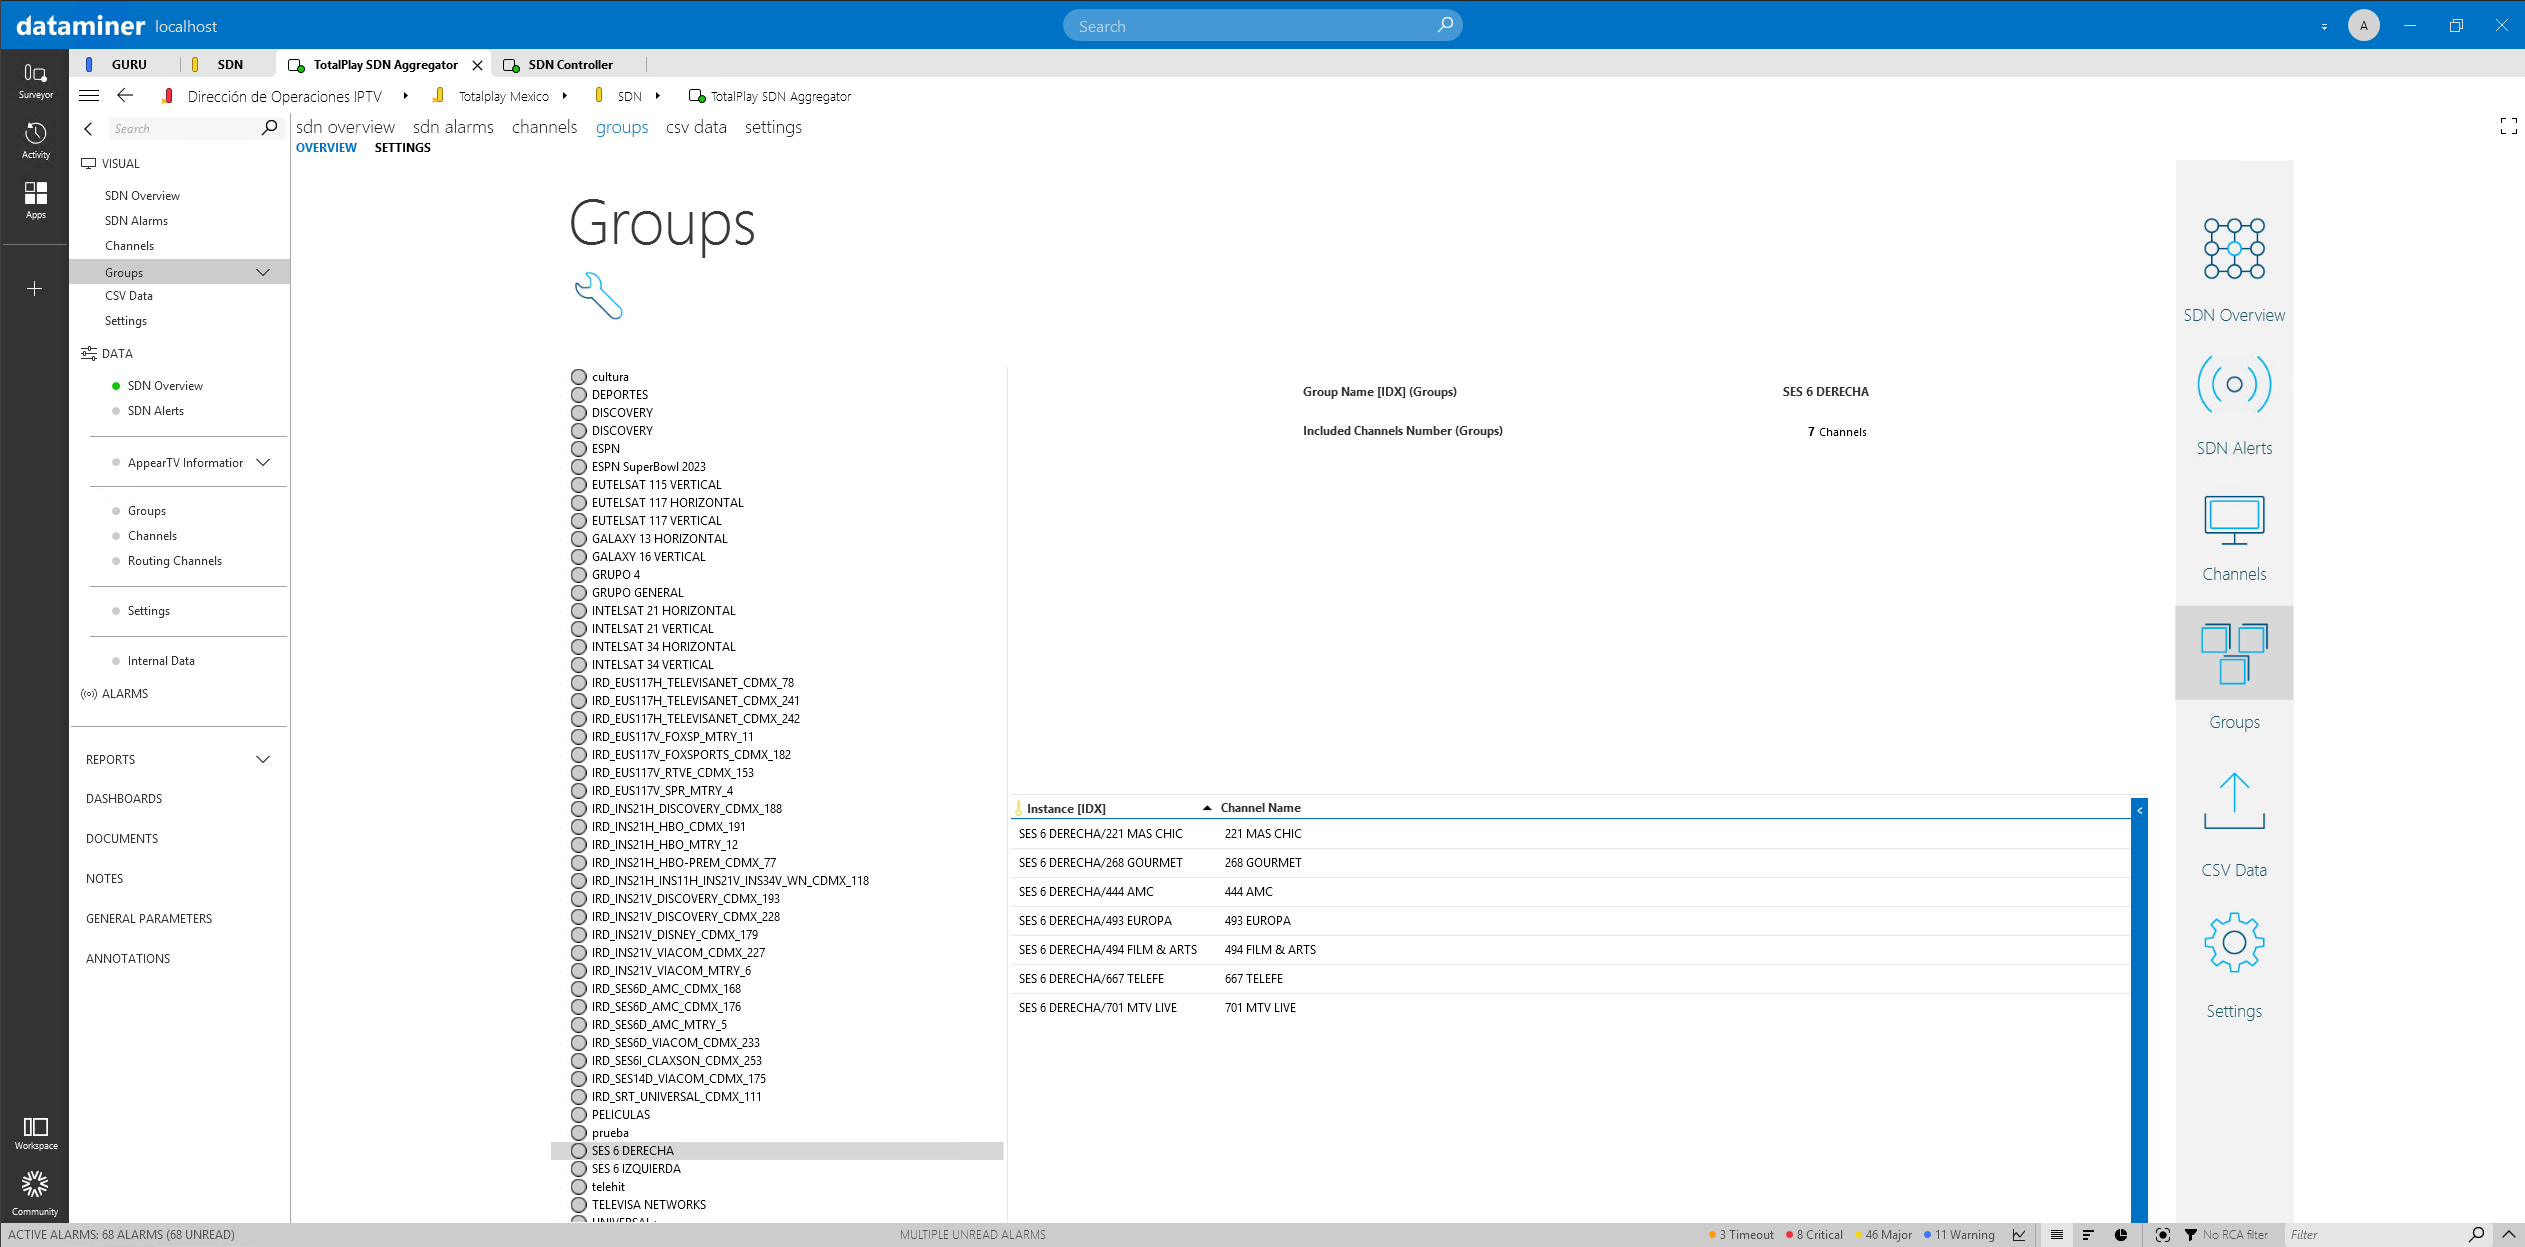This screenshot has width=2525, height=1247.
Task: Open header dropdown arrow near avatar
Action: click(2324, 26)
